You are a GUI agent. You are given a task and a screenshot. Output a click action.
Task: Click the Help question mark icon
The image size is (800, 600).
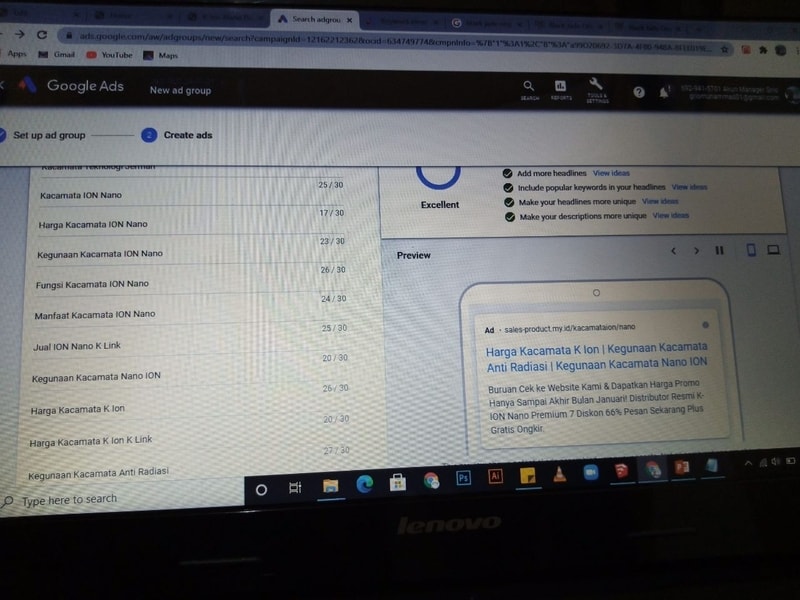(639, 92)
